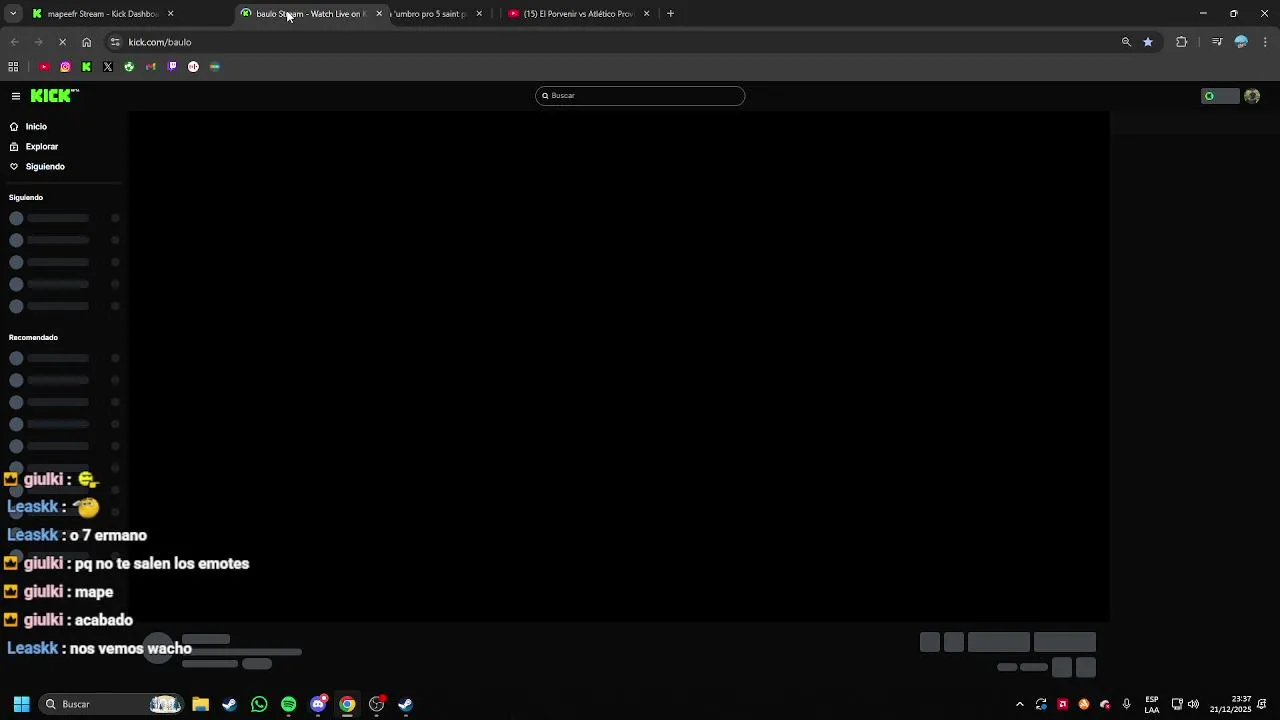Close the El Porvenir vs Atlético tab
Viewport: 1280px width, 720px height.
(x=646, y=14)
